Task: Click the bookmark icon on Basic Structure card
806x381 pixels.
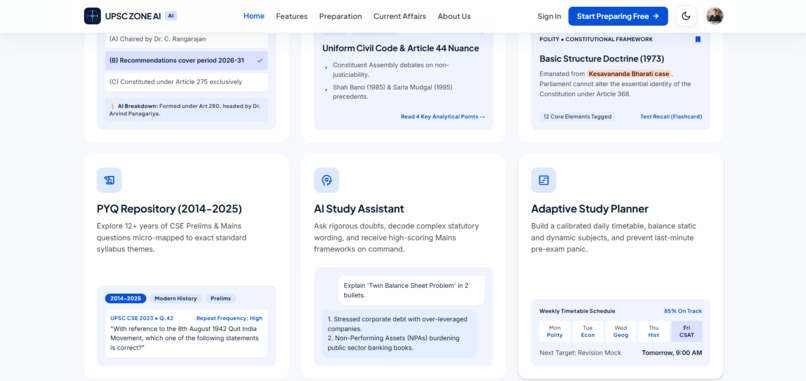Action: coord(698,39)
